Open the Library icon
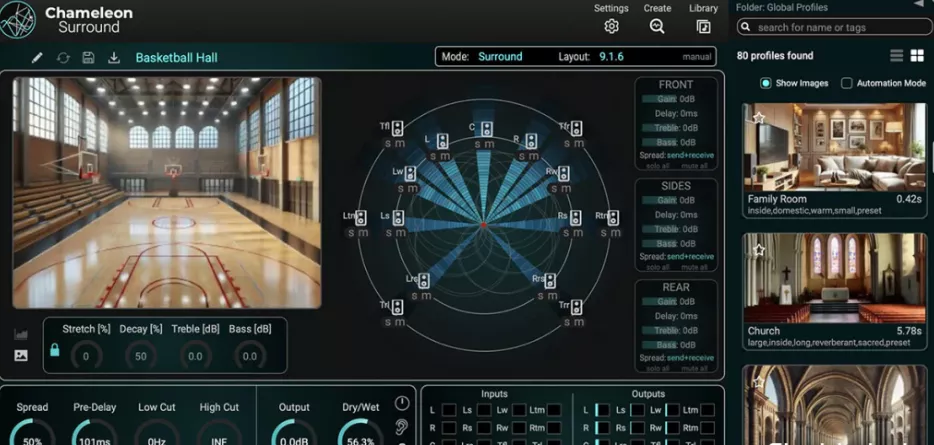 point(703,26)
